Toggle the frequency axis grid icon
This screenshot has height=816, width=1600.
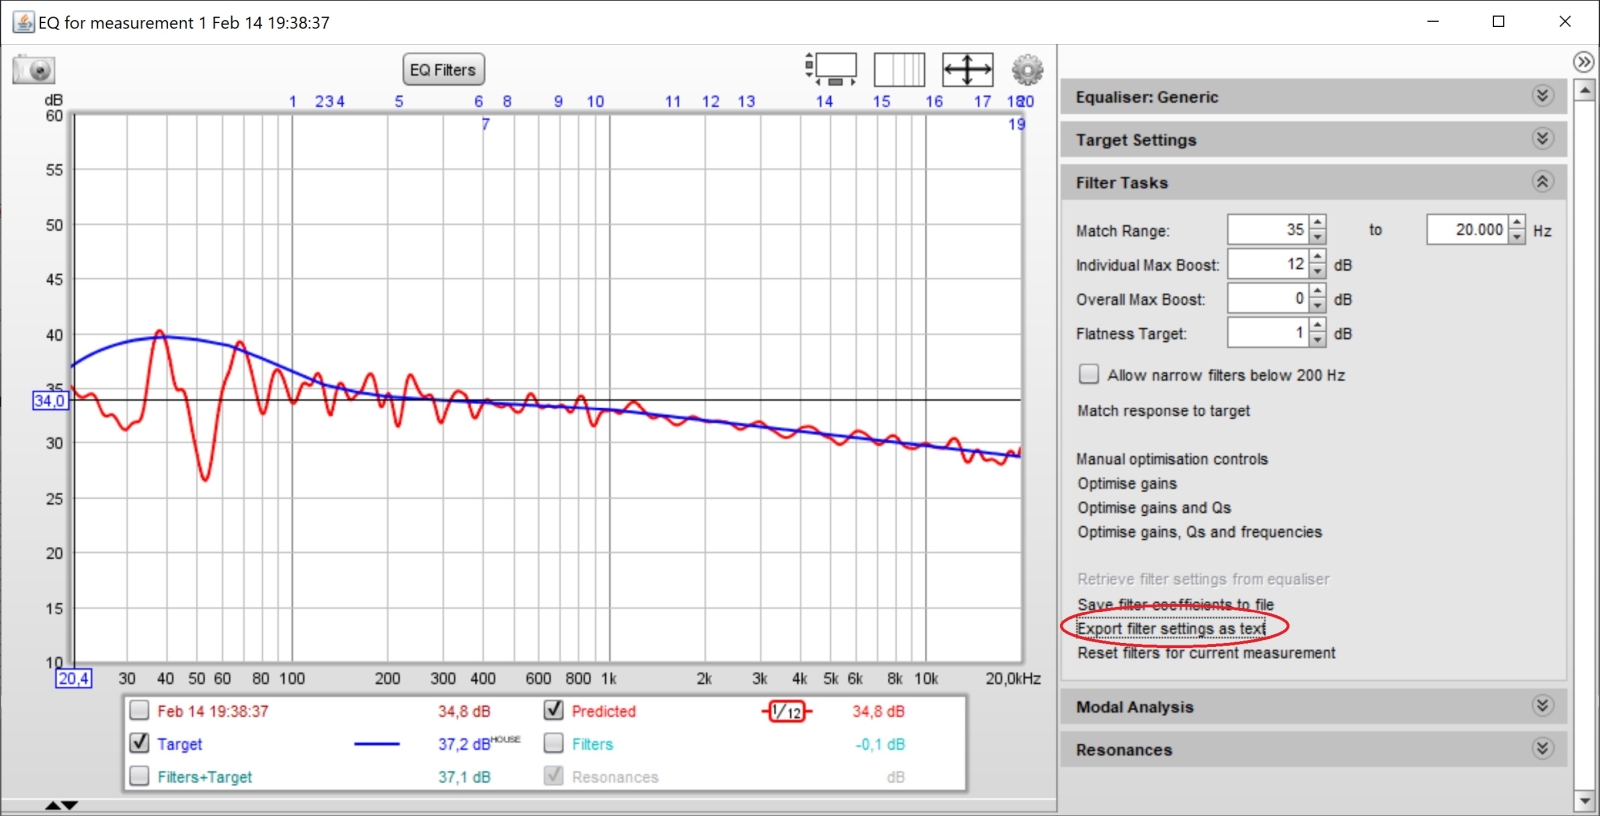pyautogui.click(x=899, y=70)
